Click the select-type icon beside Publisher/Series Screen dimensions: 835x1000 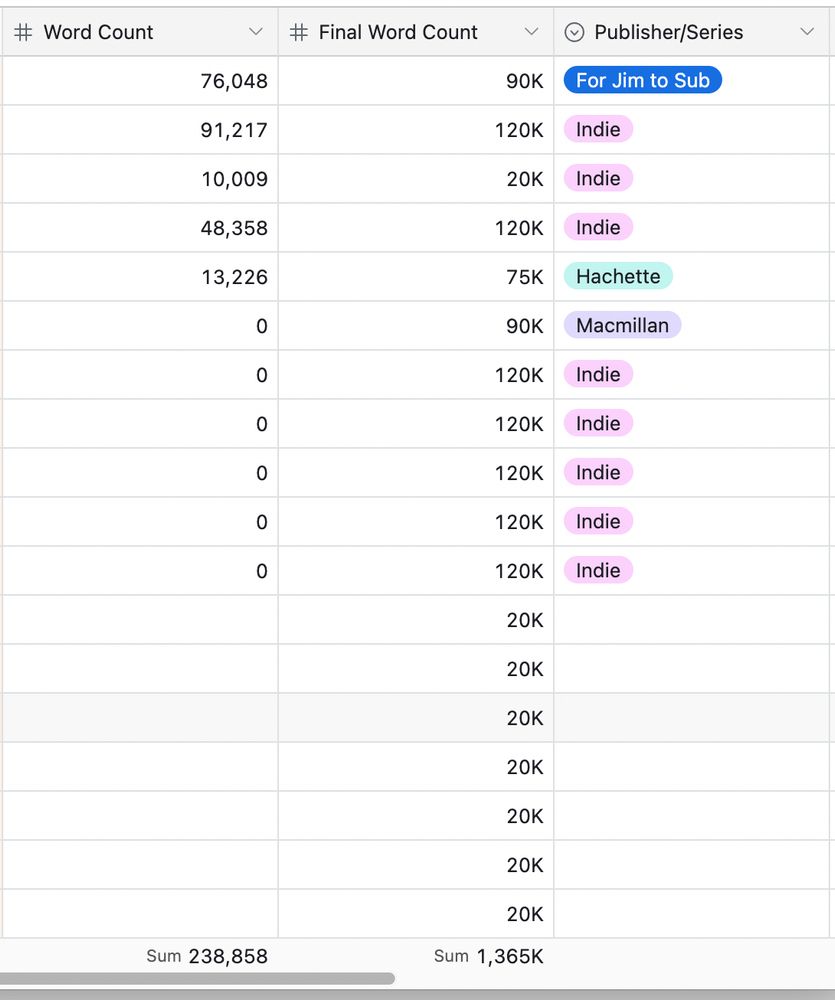point(574,31)
